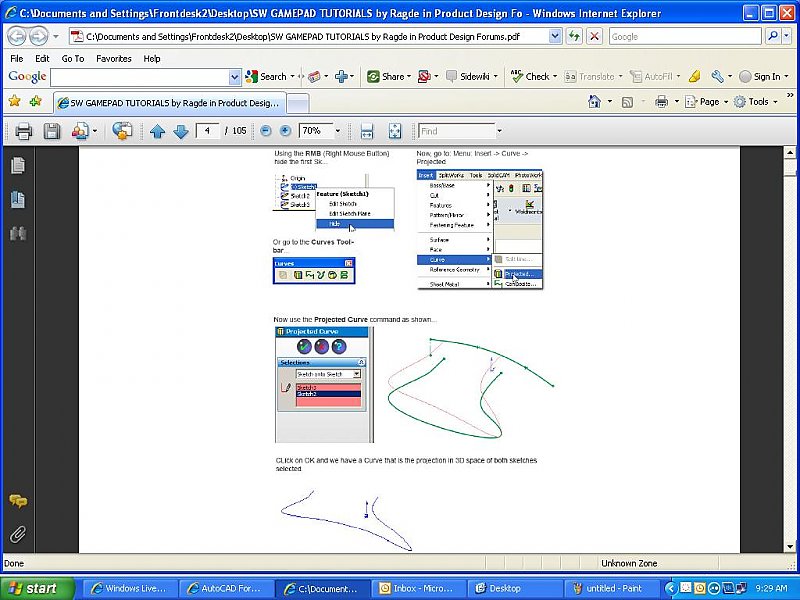Screen dimensions: 800x600
Task: Click Google toolbar Search button
Action: click(x=266, y=77)
